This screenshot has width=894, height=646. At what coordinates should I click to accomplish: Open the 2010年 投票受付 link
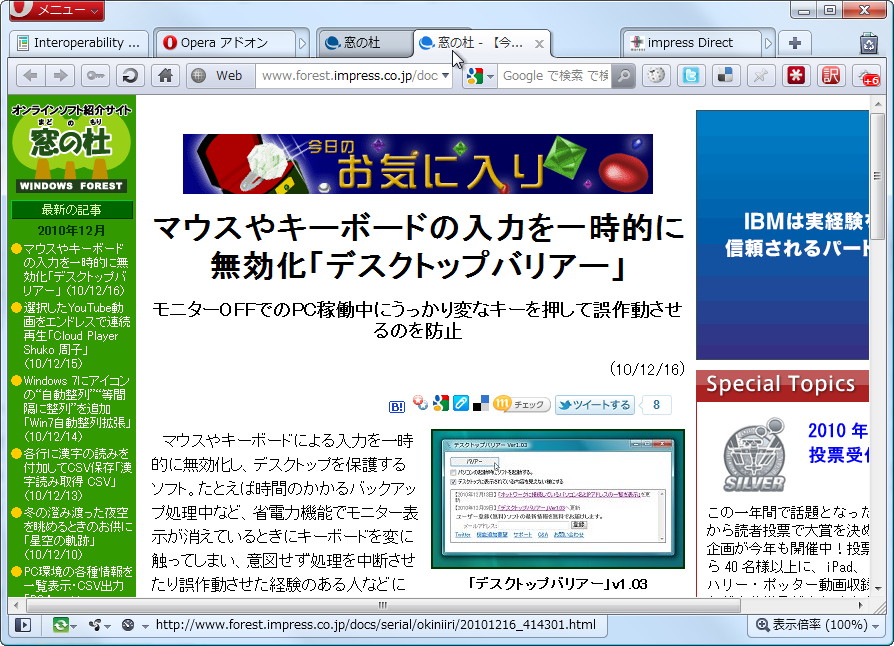[838, 442]
